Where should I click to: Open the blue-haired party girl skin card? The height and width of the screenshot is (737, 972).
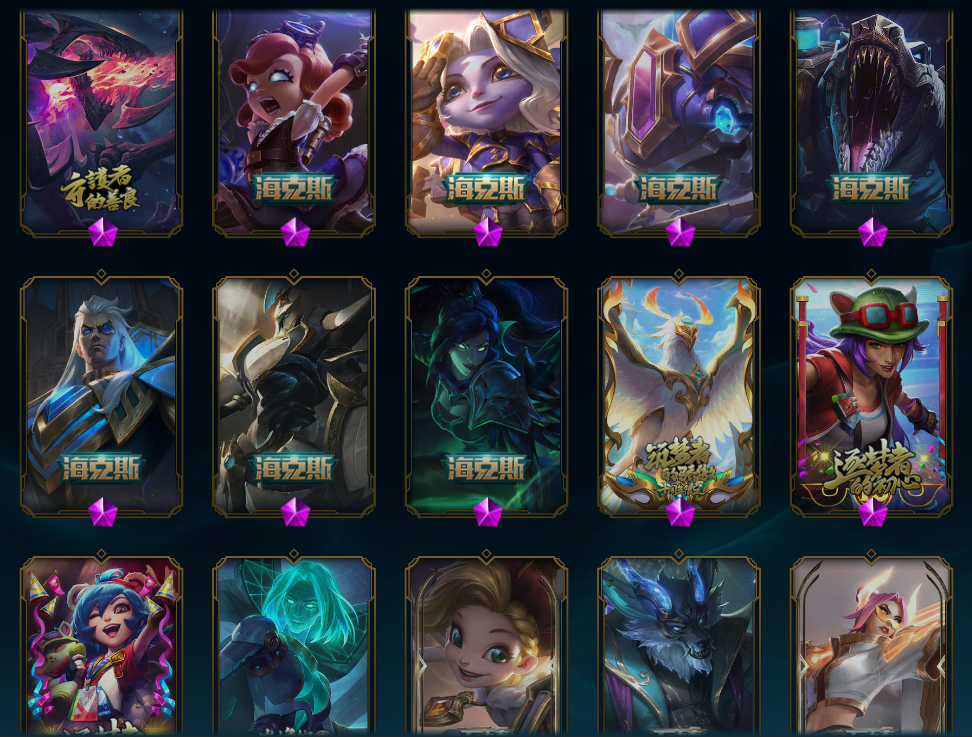tap(101, 646)
